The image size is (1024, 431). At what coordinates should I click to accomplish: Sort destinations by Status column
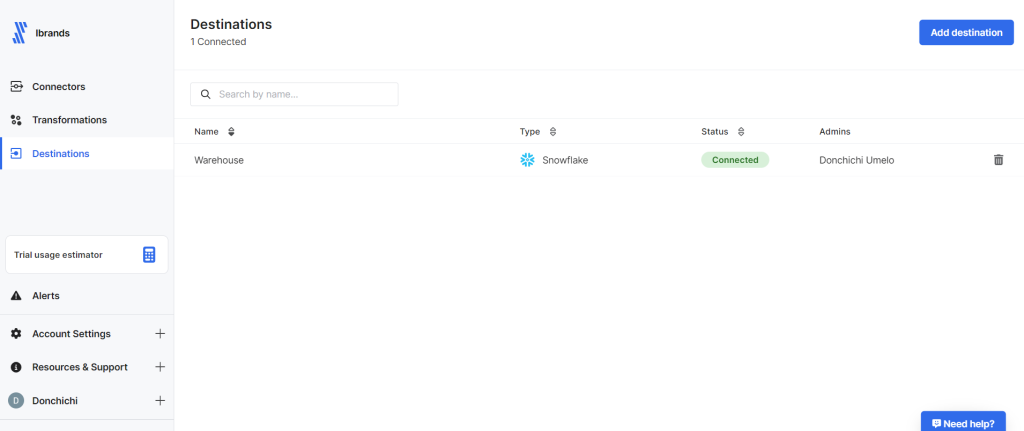coord(740,131)
